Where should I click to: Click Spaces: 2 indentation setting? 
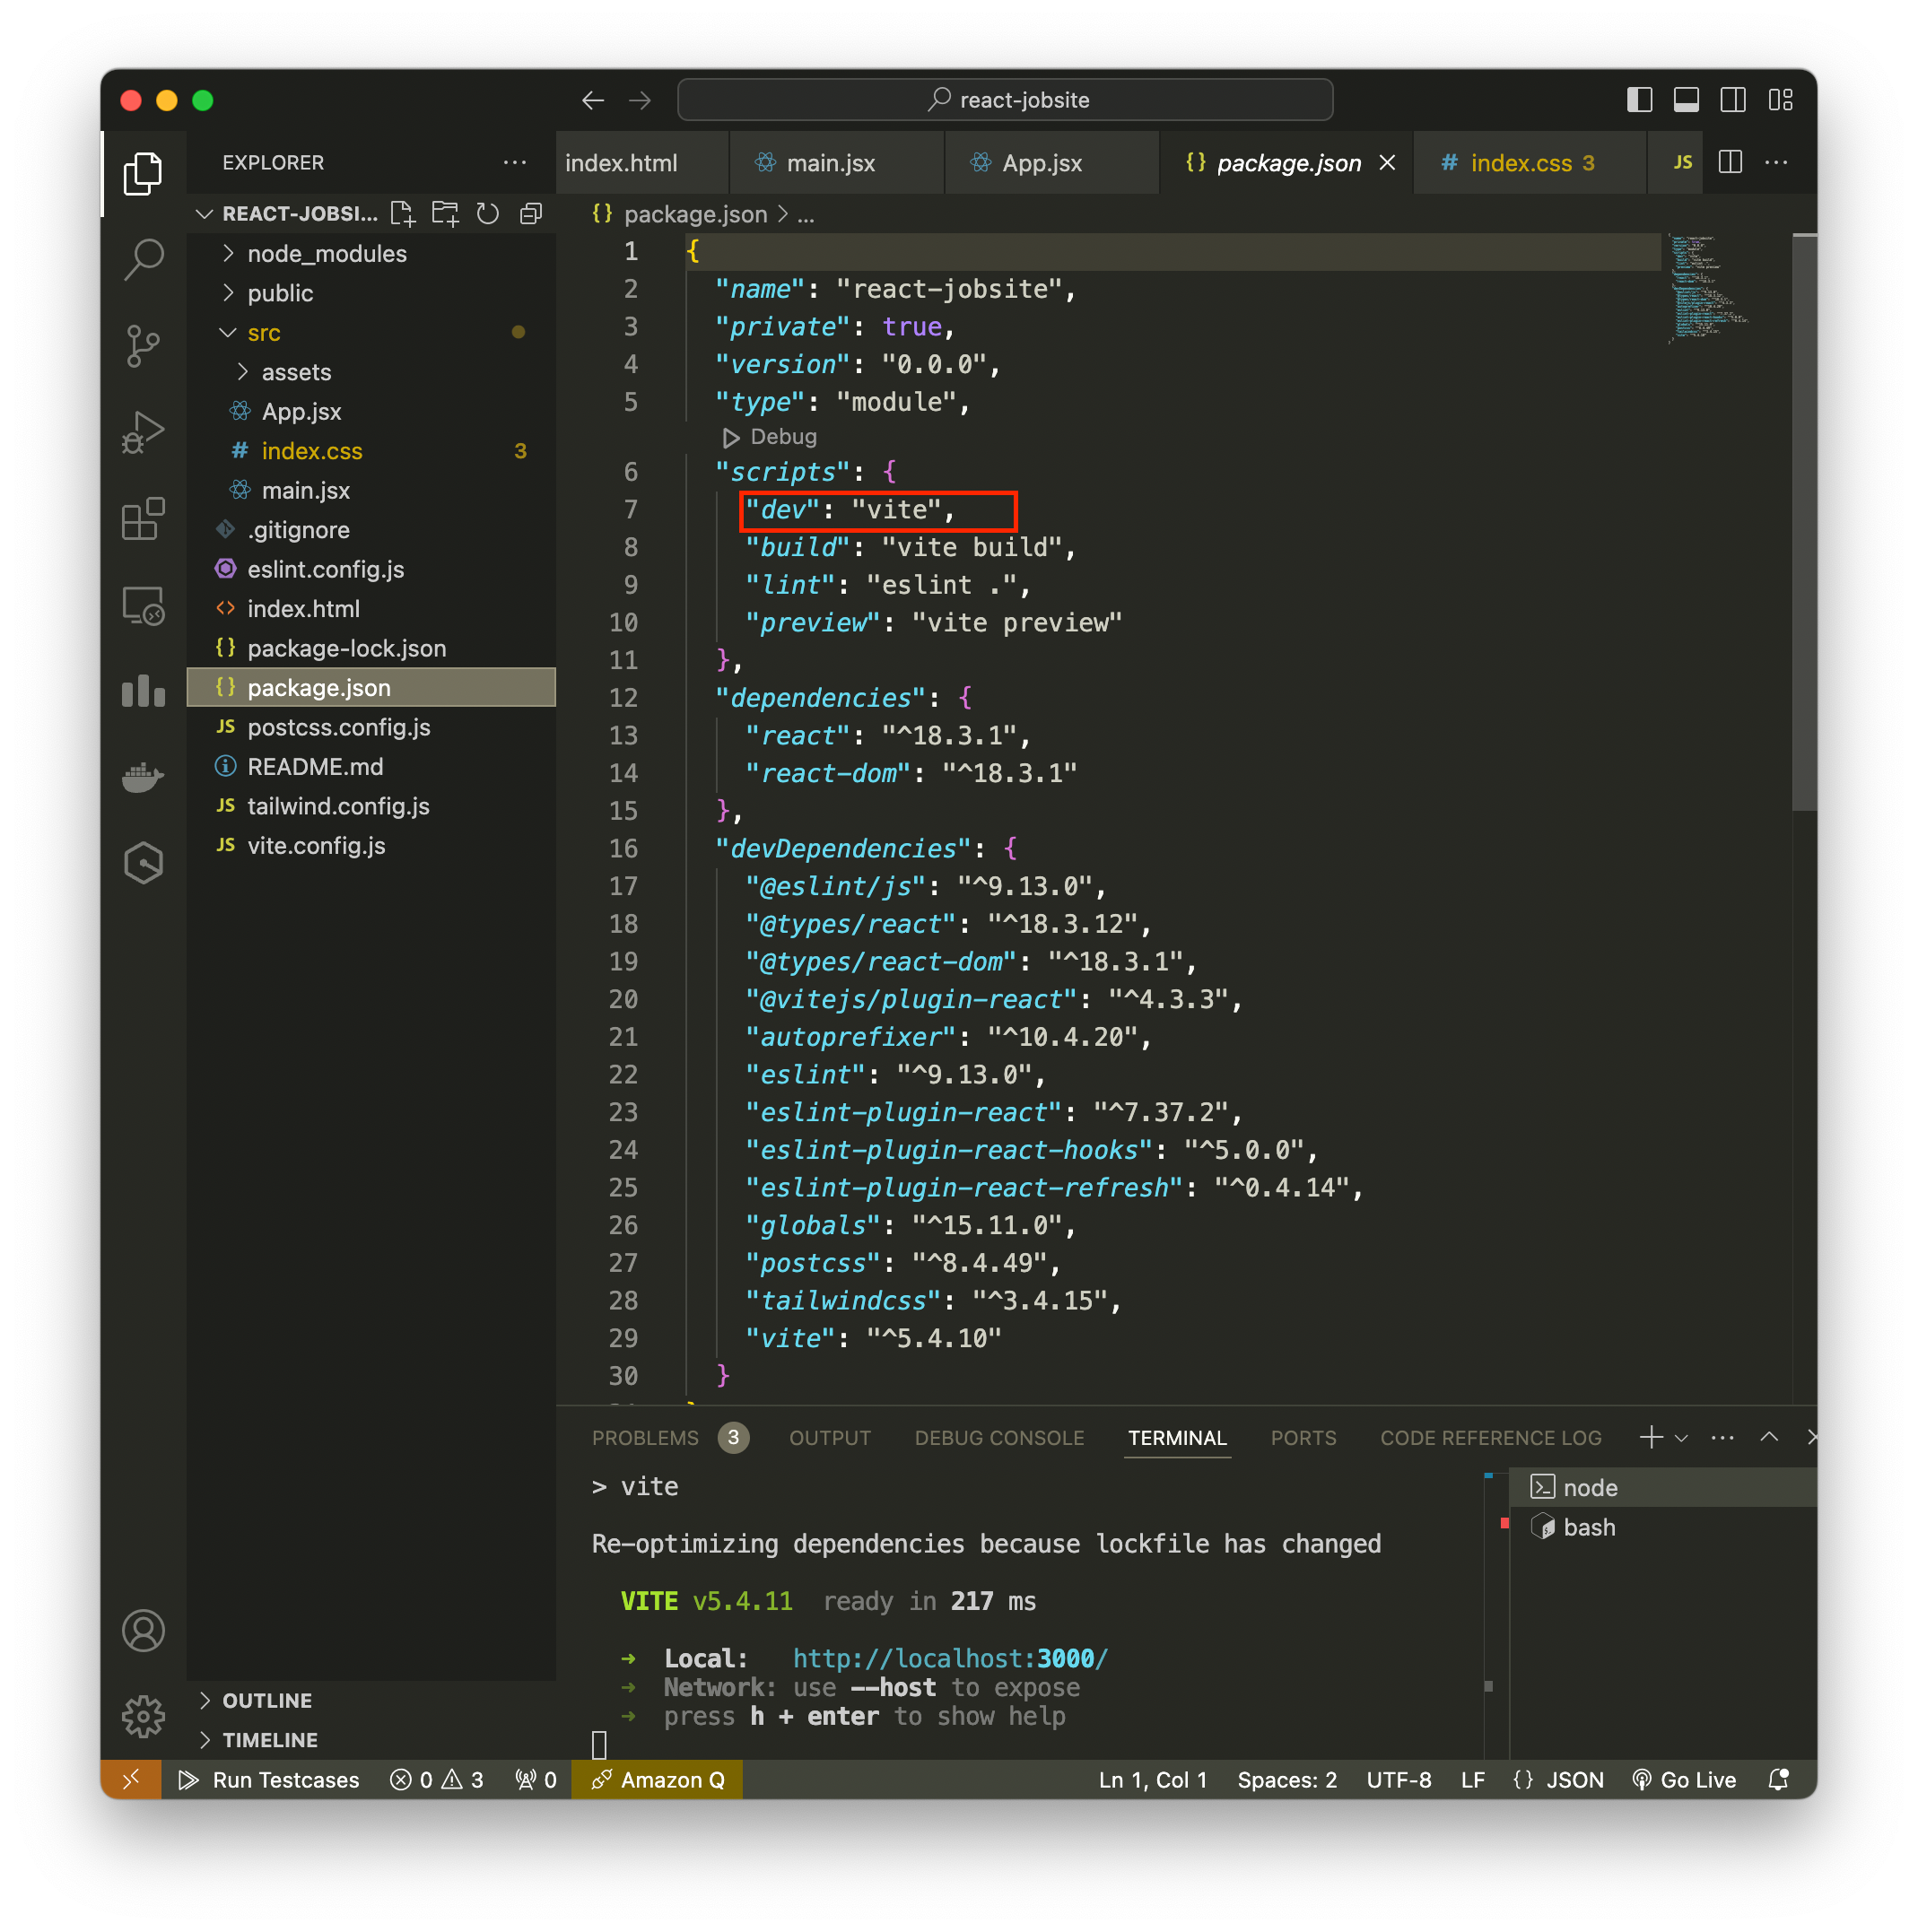(1286, 1779)
